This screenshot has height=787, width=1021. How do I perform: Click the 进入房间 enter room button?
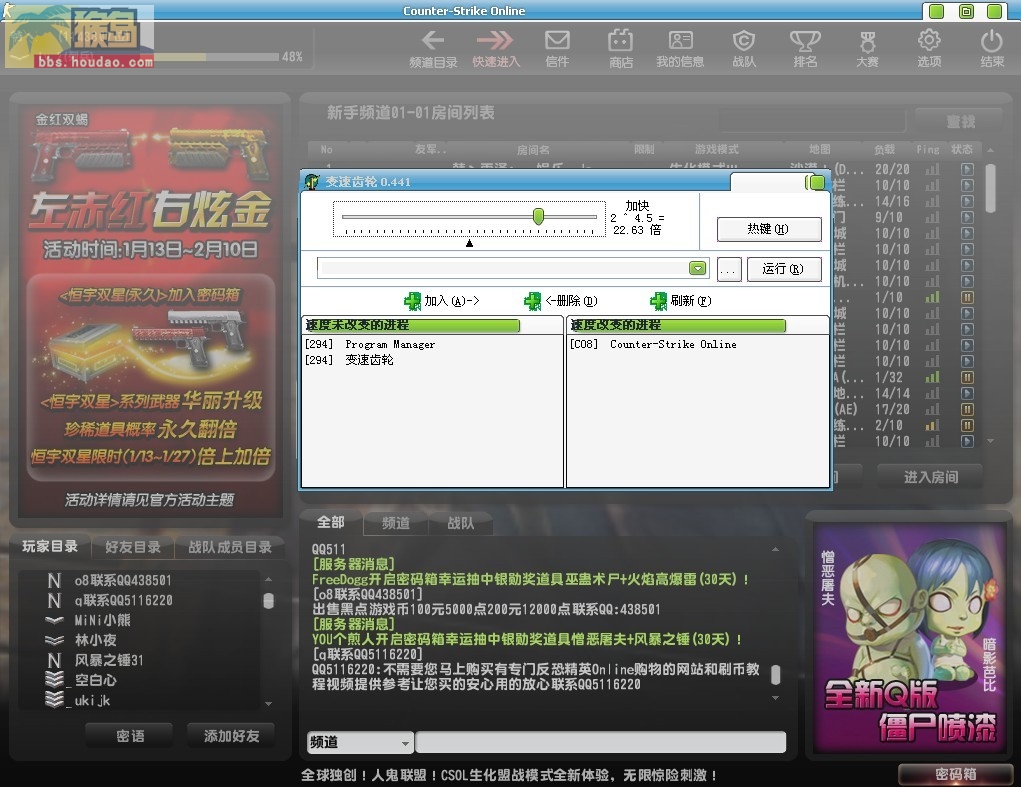tap(930, 477)
